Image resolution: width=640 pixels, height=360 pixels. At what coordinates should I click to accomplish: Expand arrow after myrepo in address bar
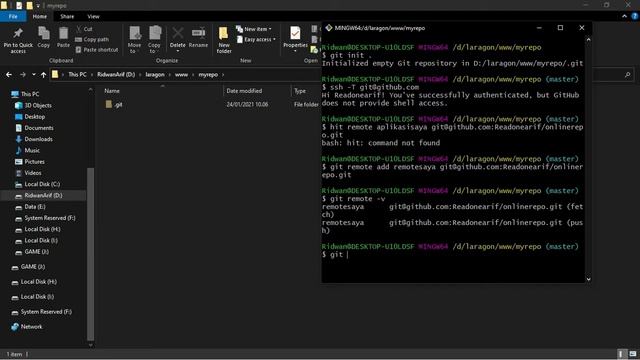click(x=223, y=75)
